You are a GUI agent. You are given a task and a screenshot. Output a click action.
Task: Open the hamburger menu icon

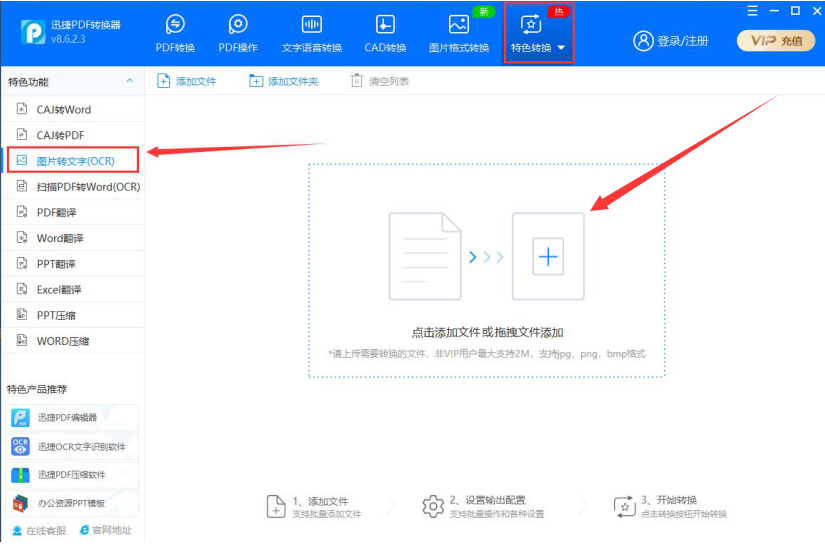point(752,11)
